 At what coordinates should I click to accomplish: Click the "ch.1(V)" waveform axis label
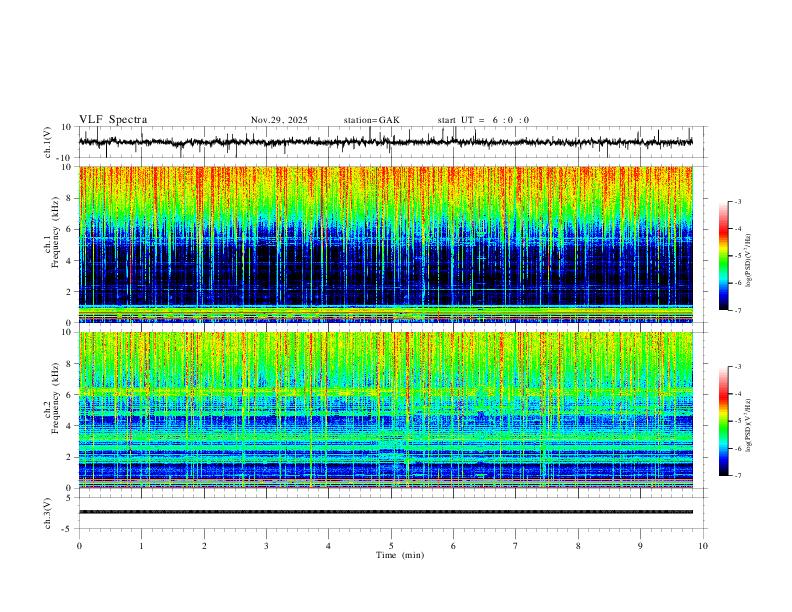tap(48, 142)
